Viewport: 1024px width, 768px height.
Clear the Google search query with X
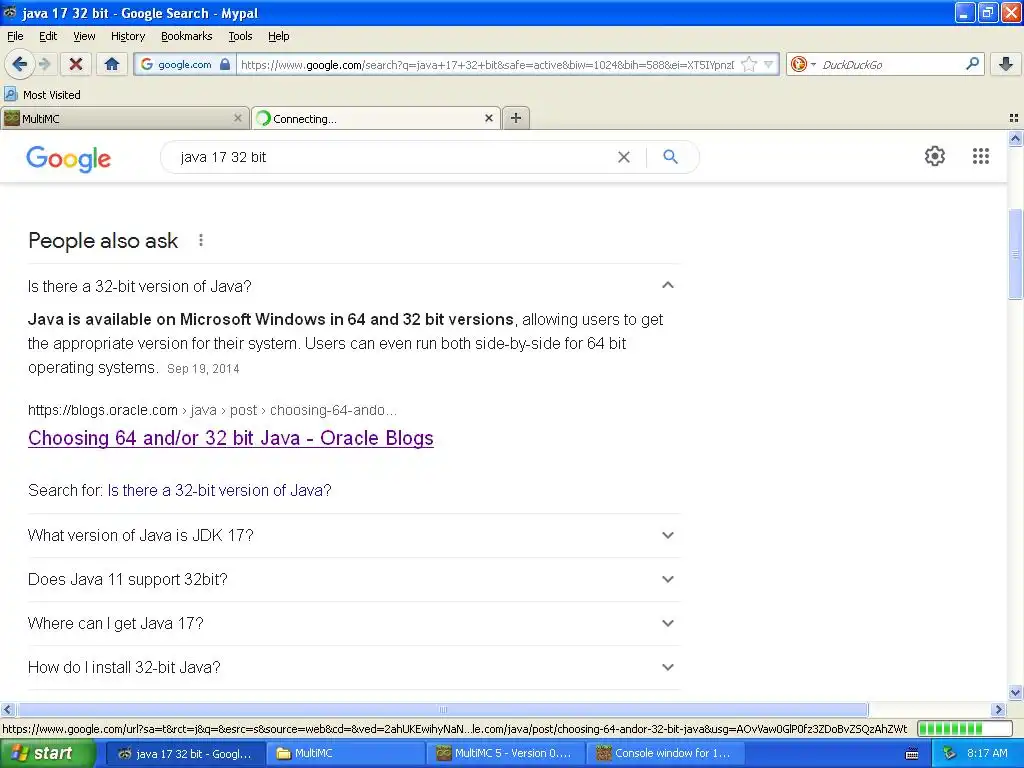point(624,157)
